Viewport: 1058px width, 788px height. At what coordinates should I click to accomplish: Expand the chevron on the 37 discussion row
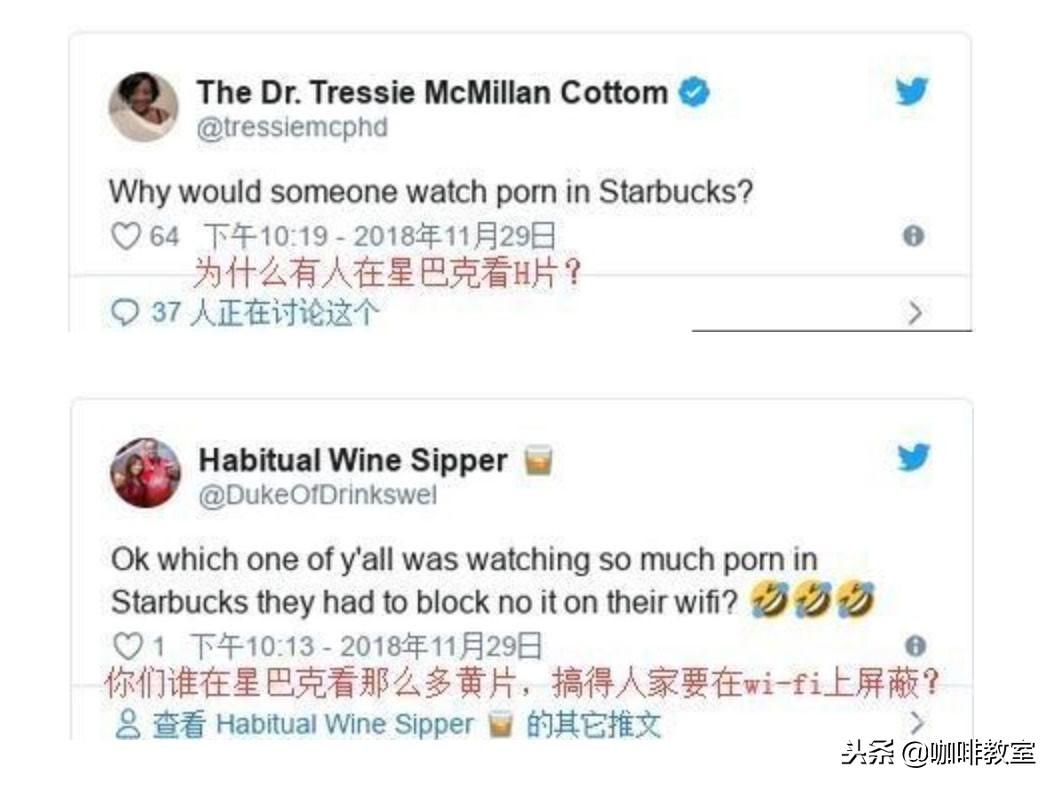[915, 313]
